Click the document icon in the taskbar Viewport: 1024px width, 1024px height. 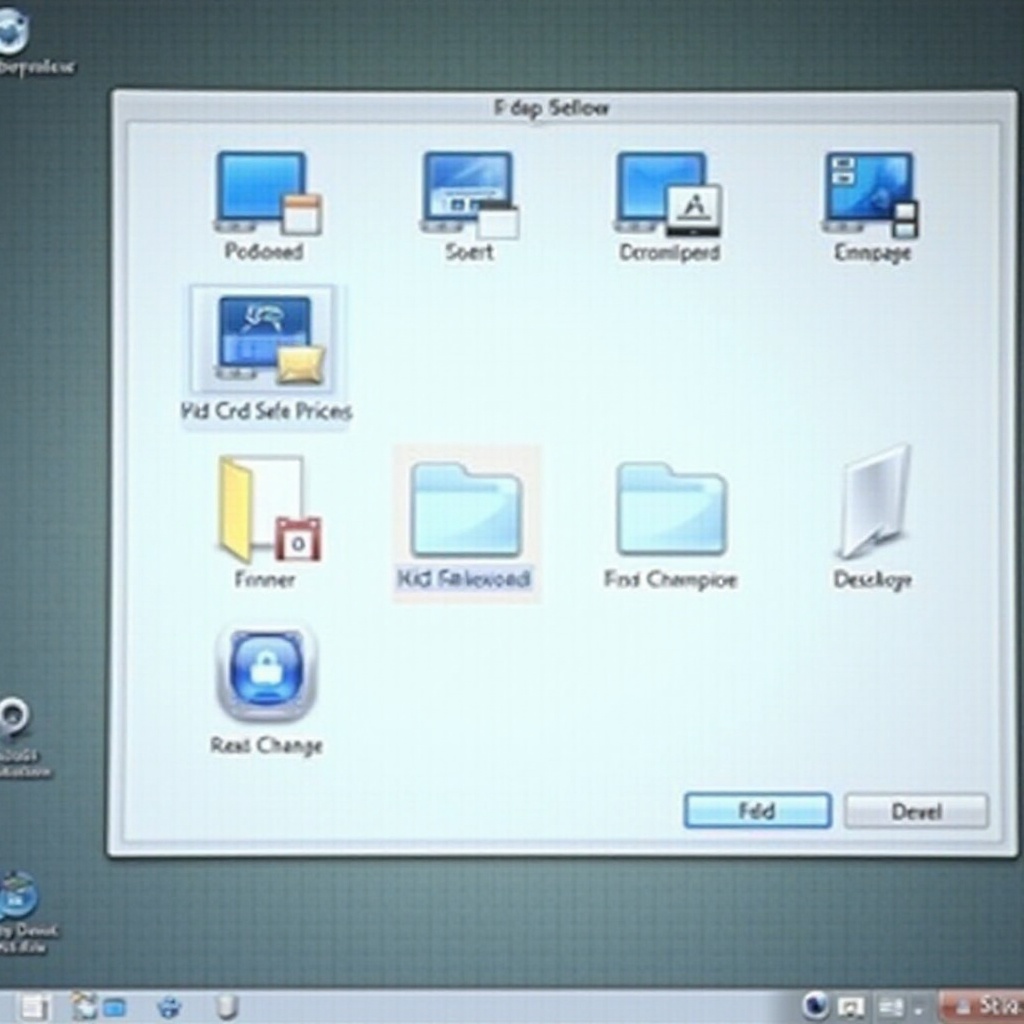pyautogui.click(x=34, y=1006)
